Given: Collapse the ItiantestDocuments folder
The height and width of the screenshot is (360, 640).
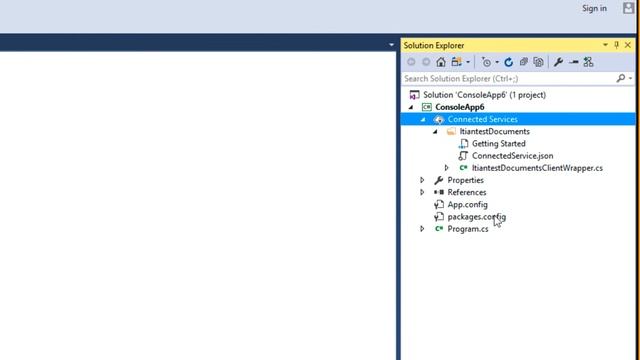Looking at the screenshot, I should (x=435, y=132).
